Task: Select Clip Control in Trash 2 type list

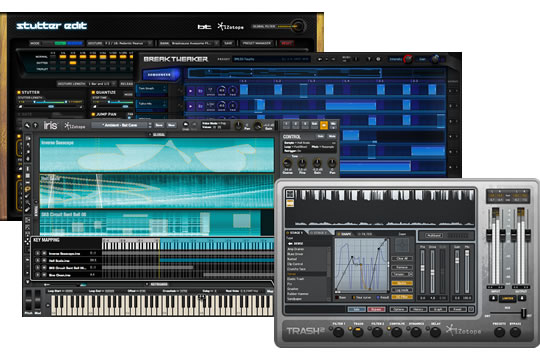Action: [295, 264]
